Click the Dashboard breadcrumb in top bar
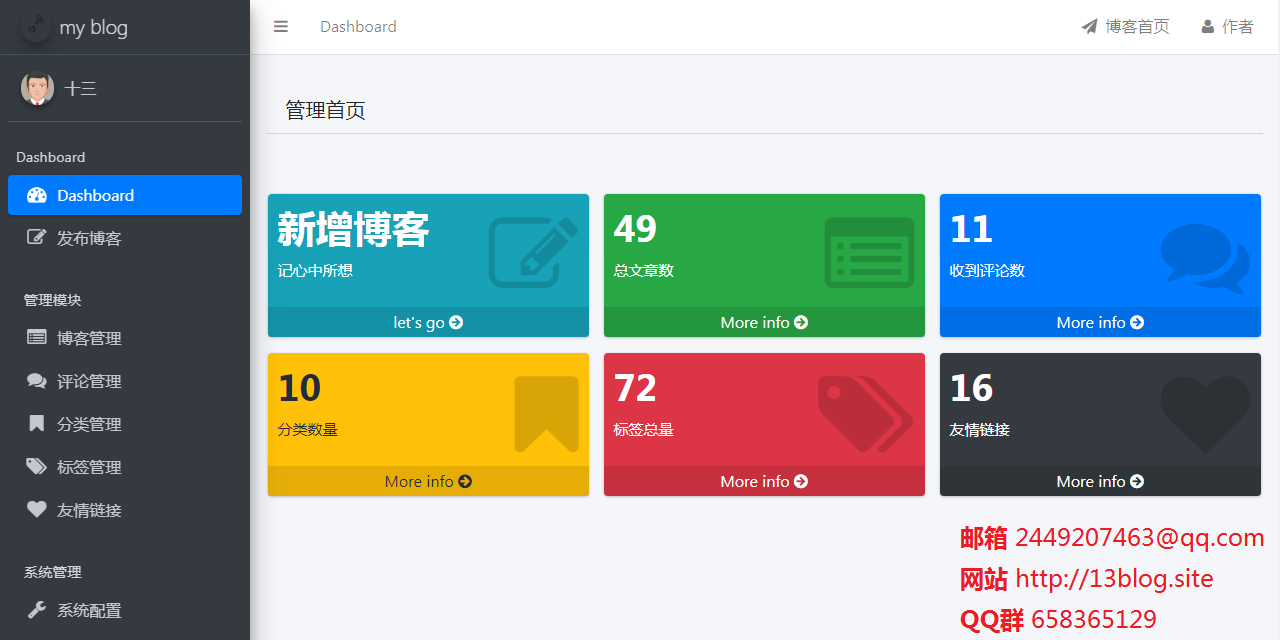 (x=358, y=27)
